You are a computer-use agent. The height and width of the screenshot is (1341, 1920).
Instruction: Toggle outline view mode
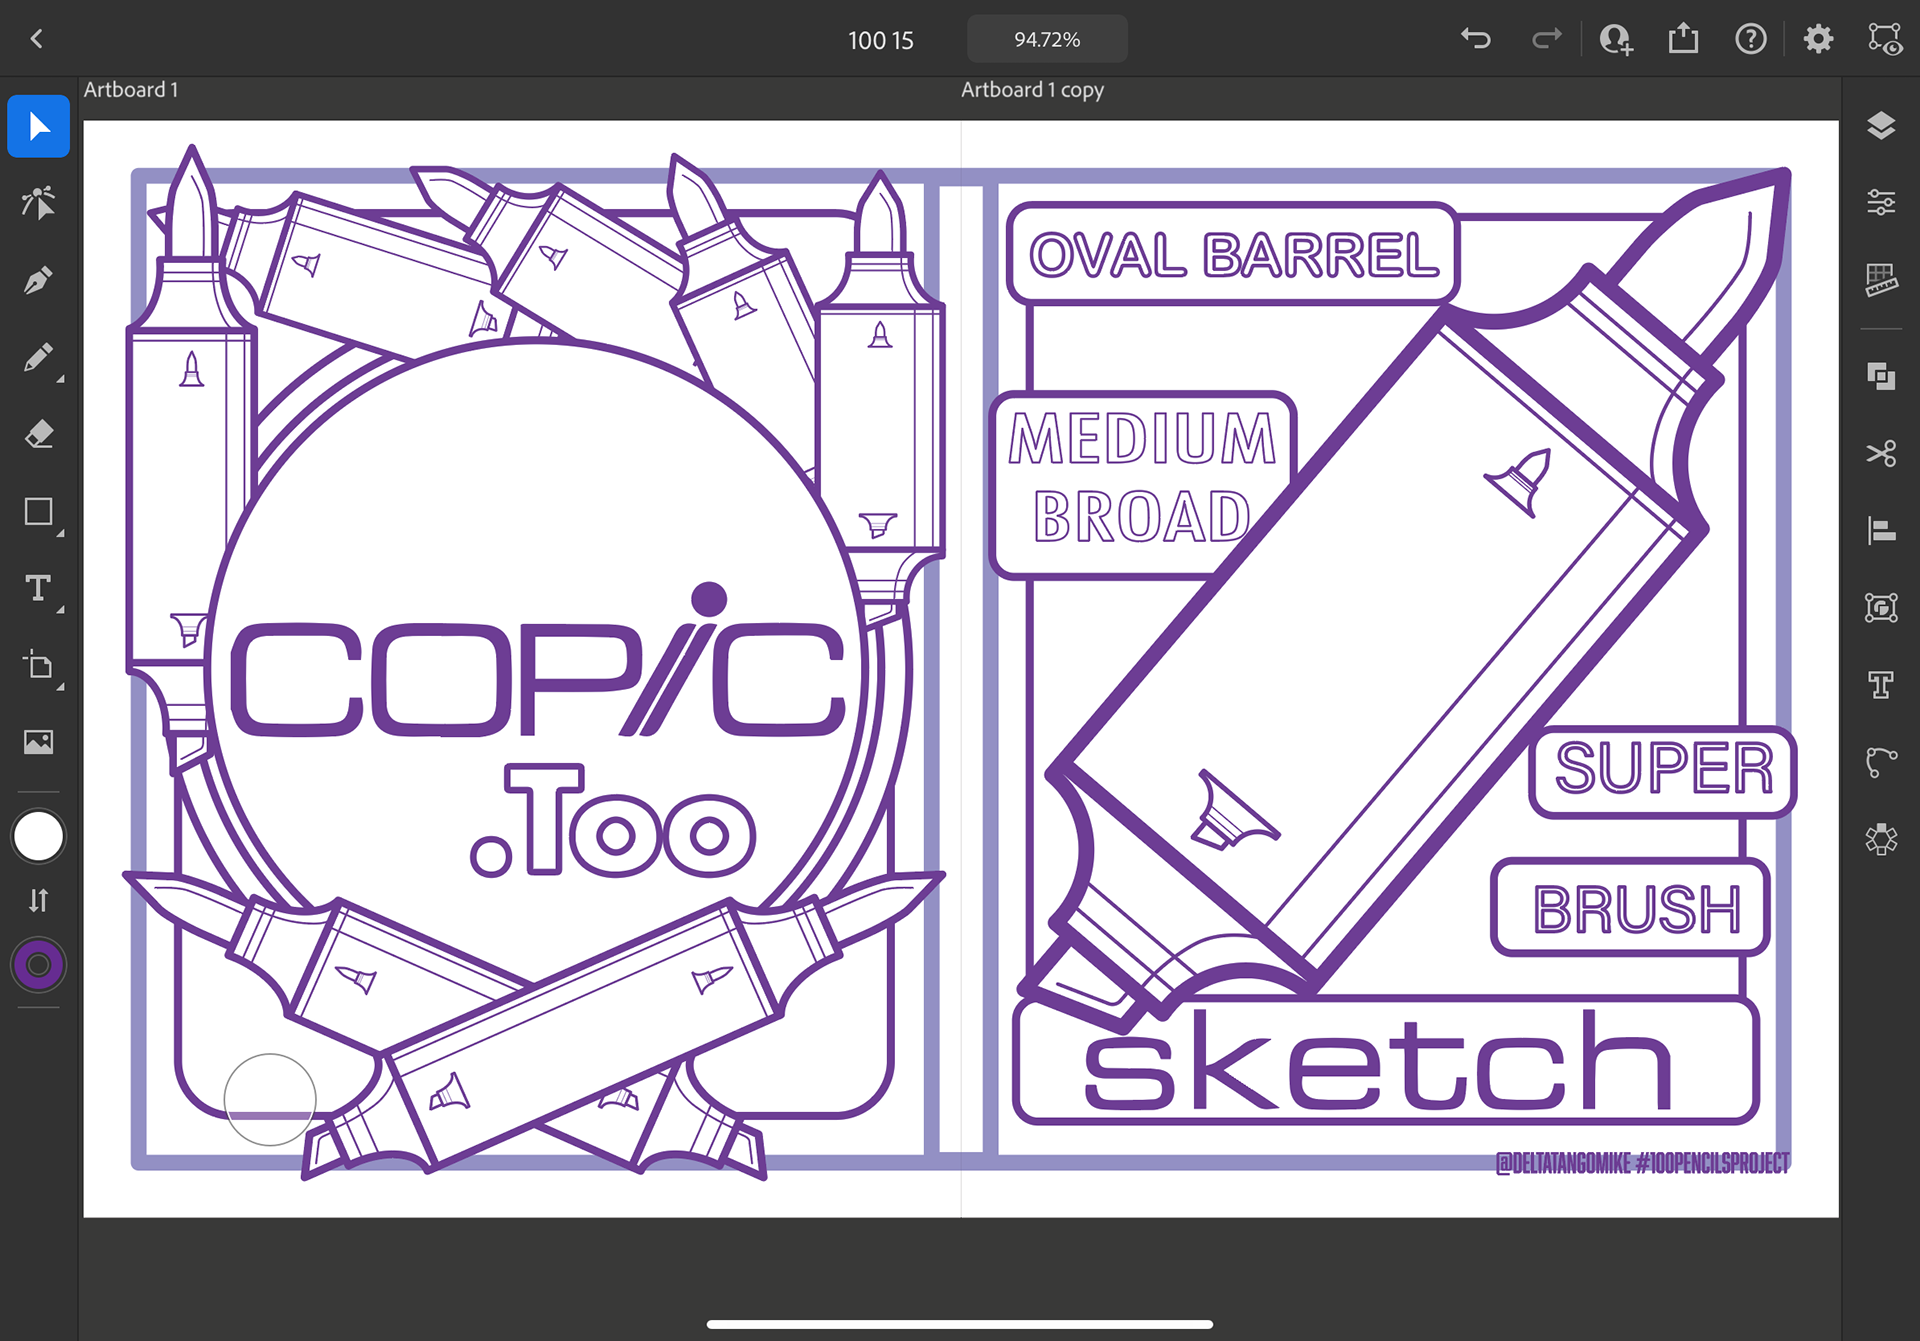point(1885,39)
